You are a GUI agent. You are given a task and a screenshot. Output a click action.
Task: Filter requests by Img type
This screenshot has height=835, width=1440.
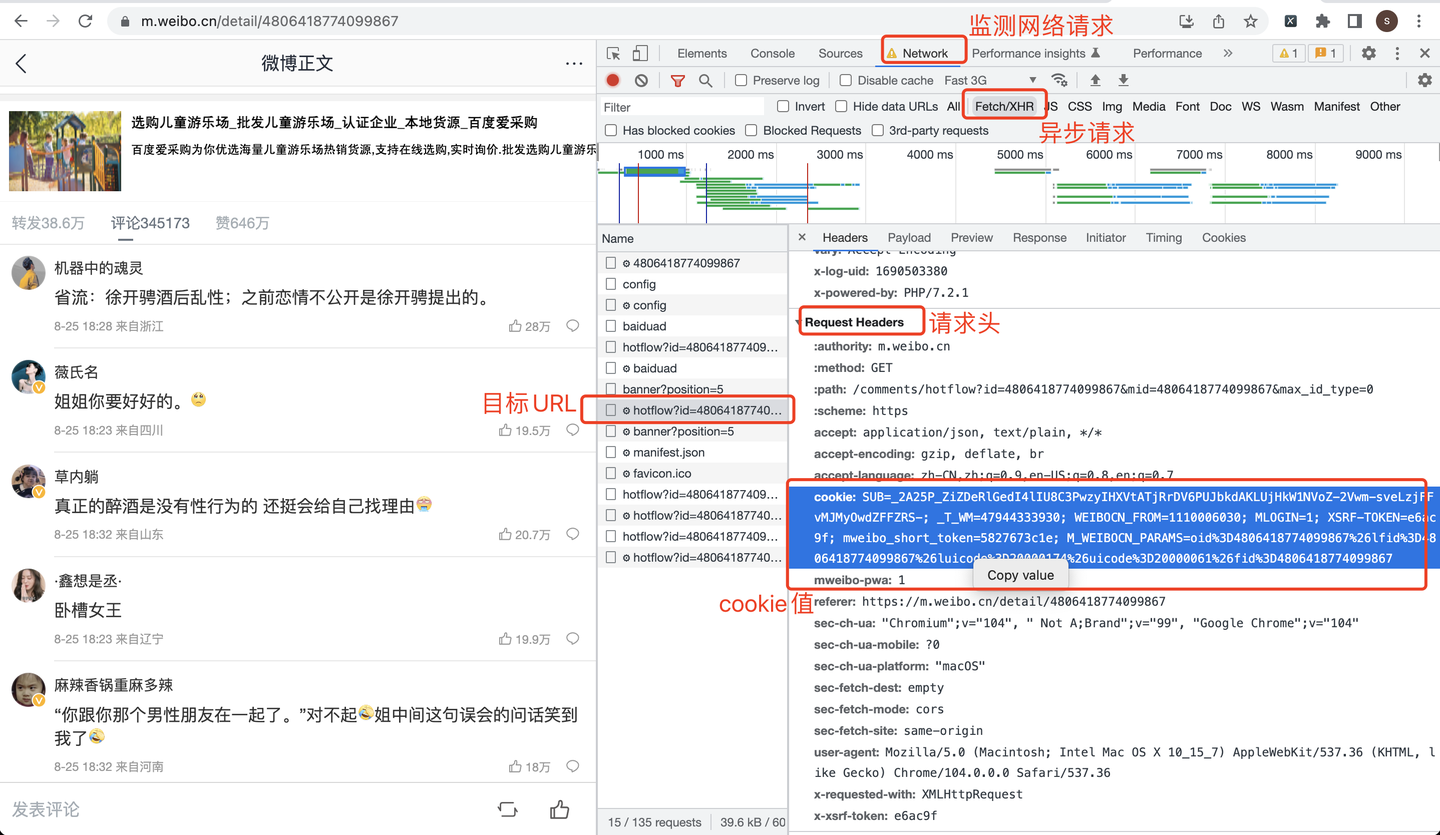[1112, 106]
